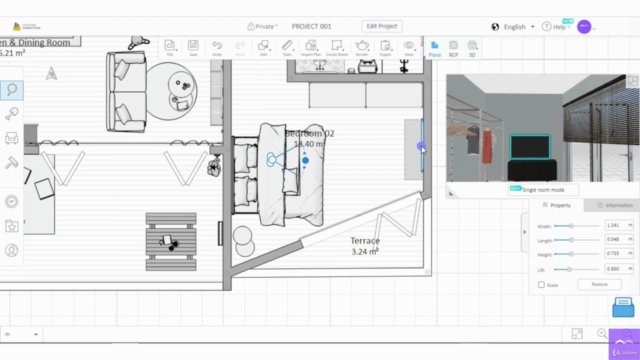Select the hammer construction tool in sidebar
640x360 pixels.
tap(12, 162)
